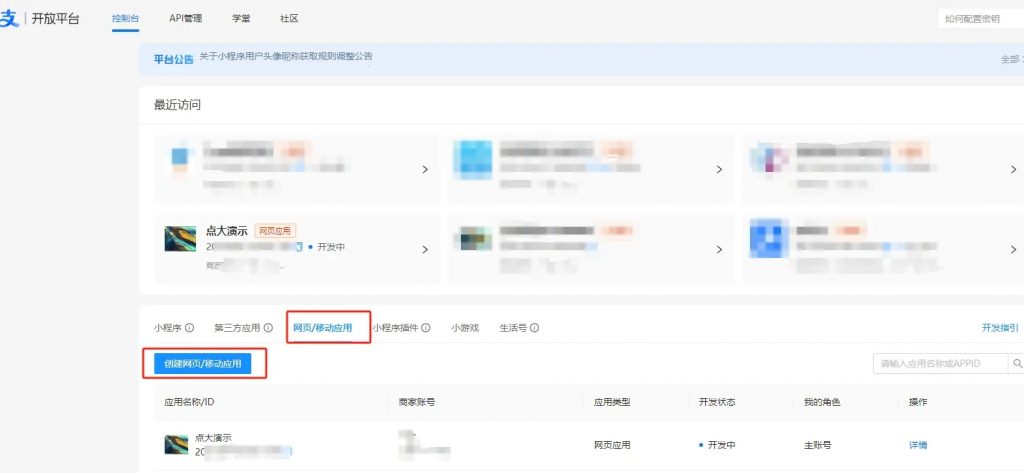Switch to the 小程序 tab
This screenshot has height=473, width=1024.
click(x=168, y=328)
